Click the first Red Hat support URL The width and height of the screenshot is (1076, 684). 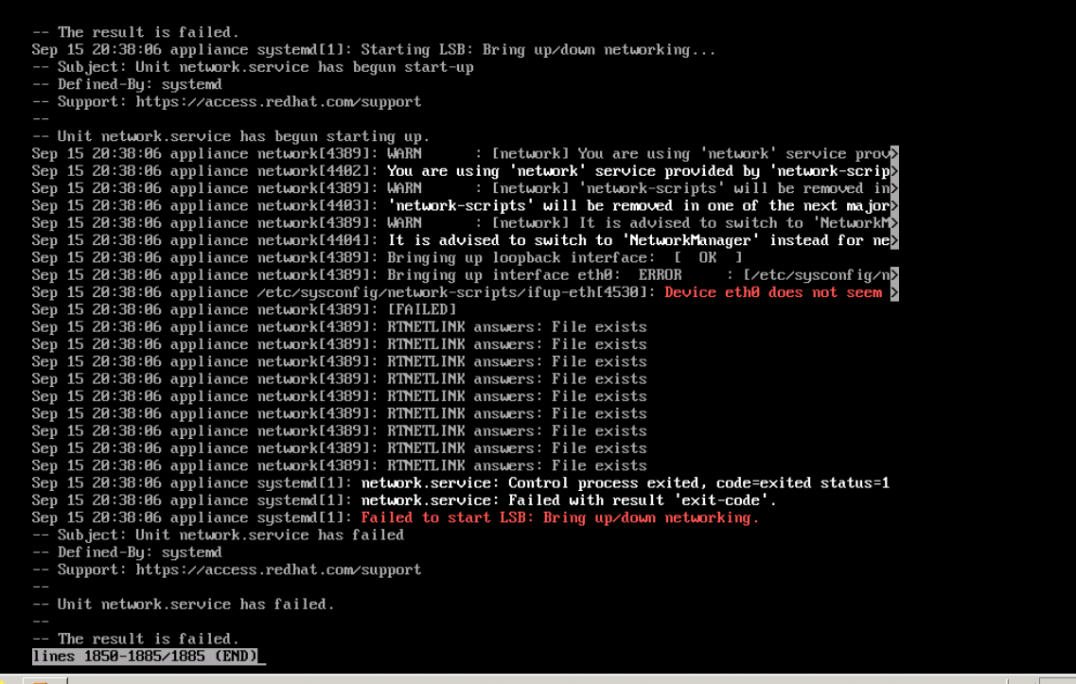[x=278, y=102]
